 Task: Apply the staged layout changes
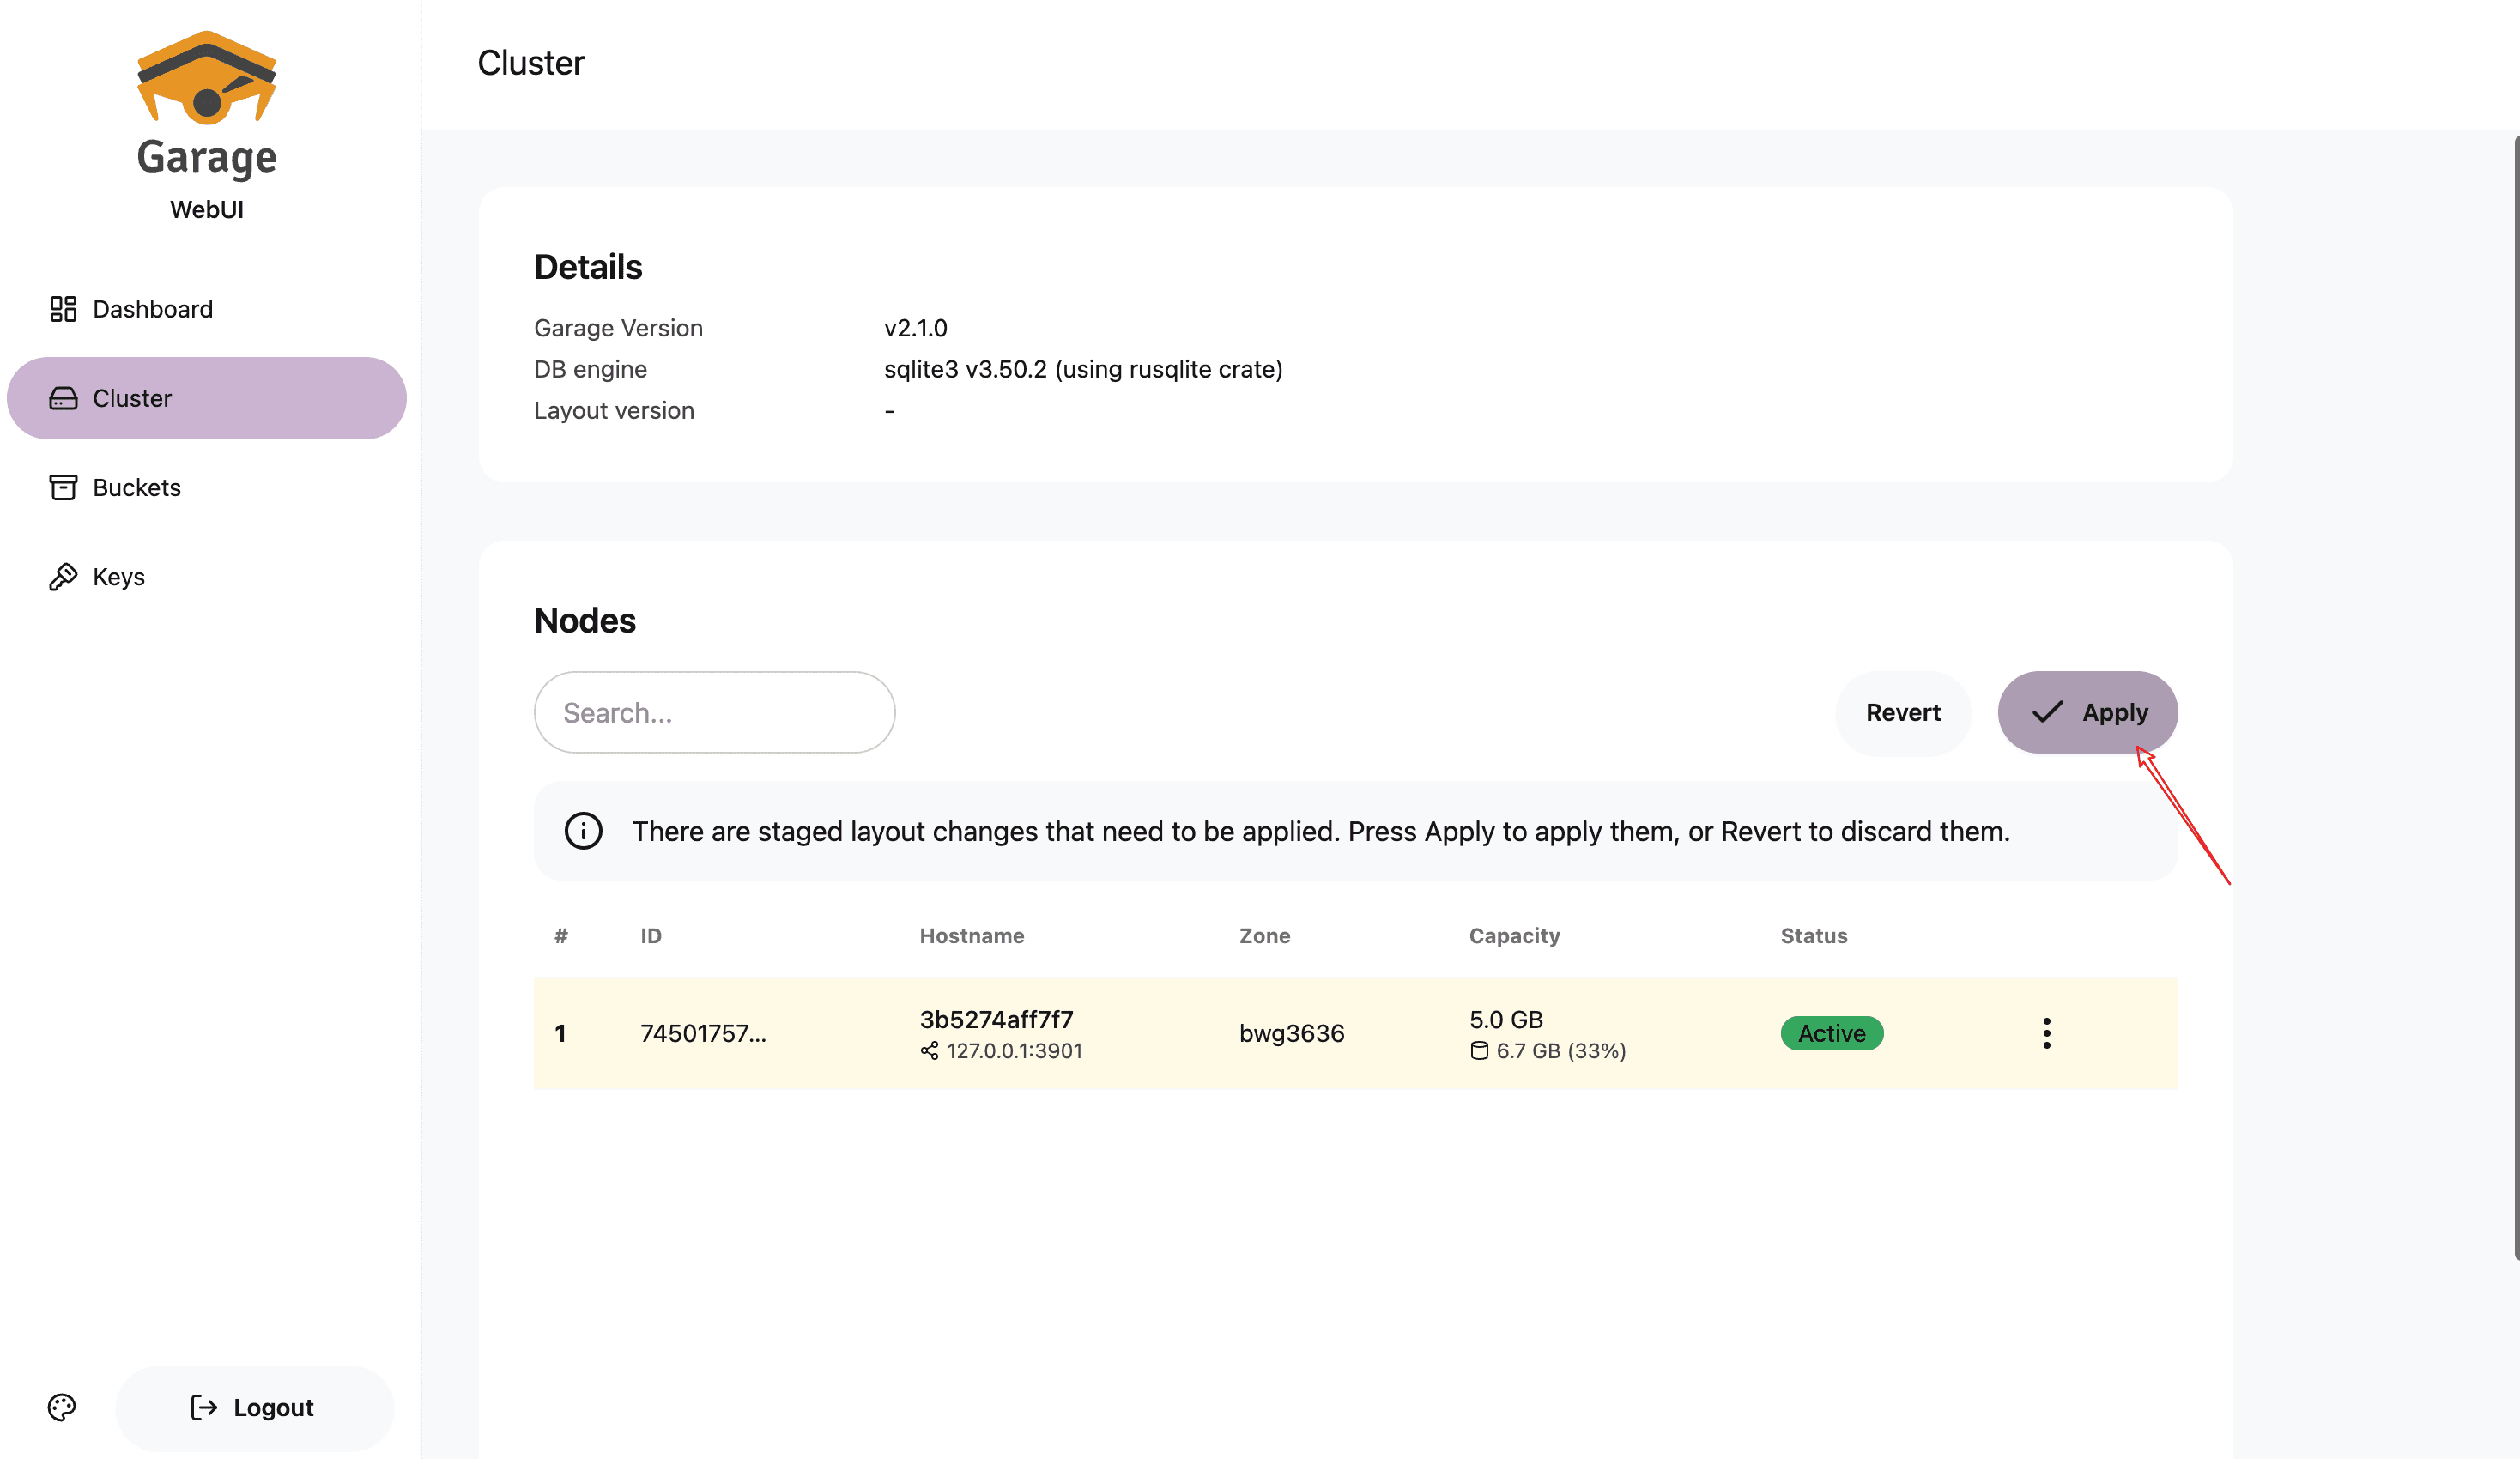[2087, 712]
